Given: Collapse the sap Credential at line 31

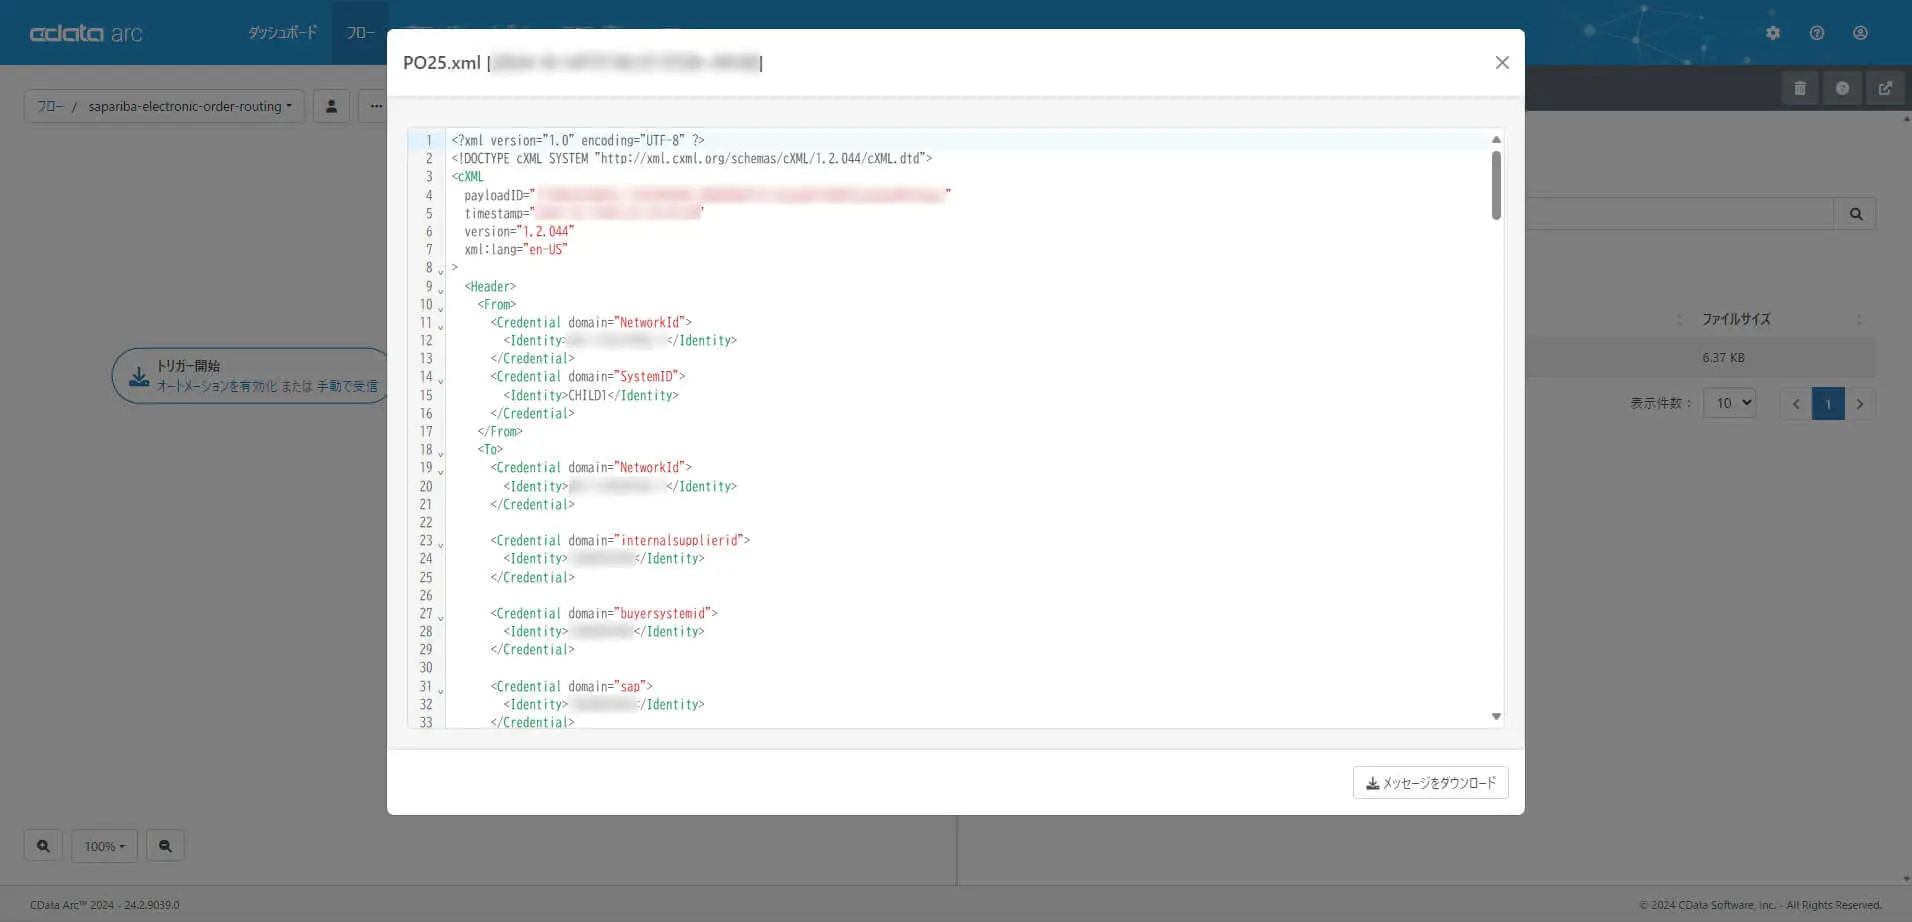Looking at the screenshot, I should [x=441, y=689].
